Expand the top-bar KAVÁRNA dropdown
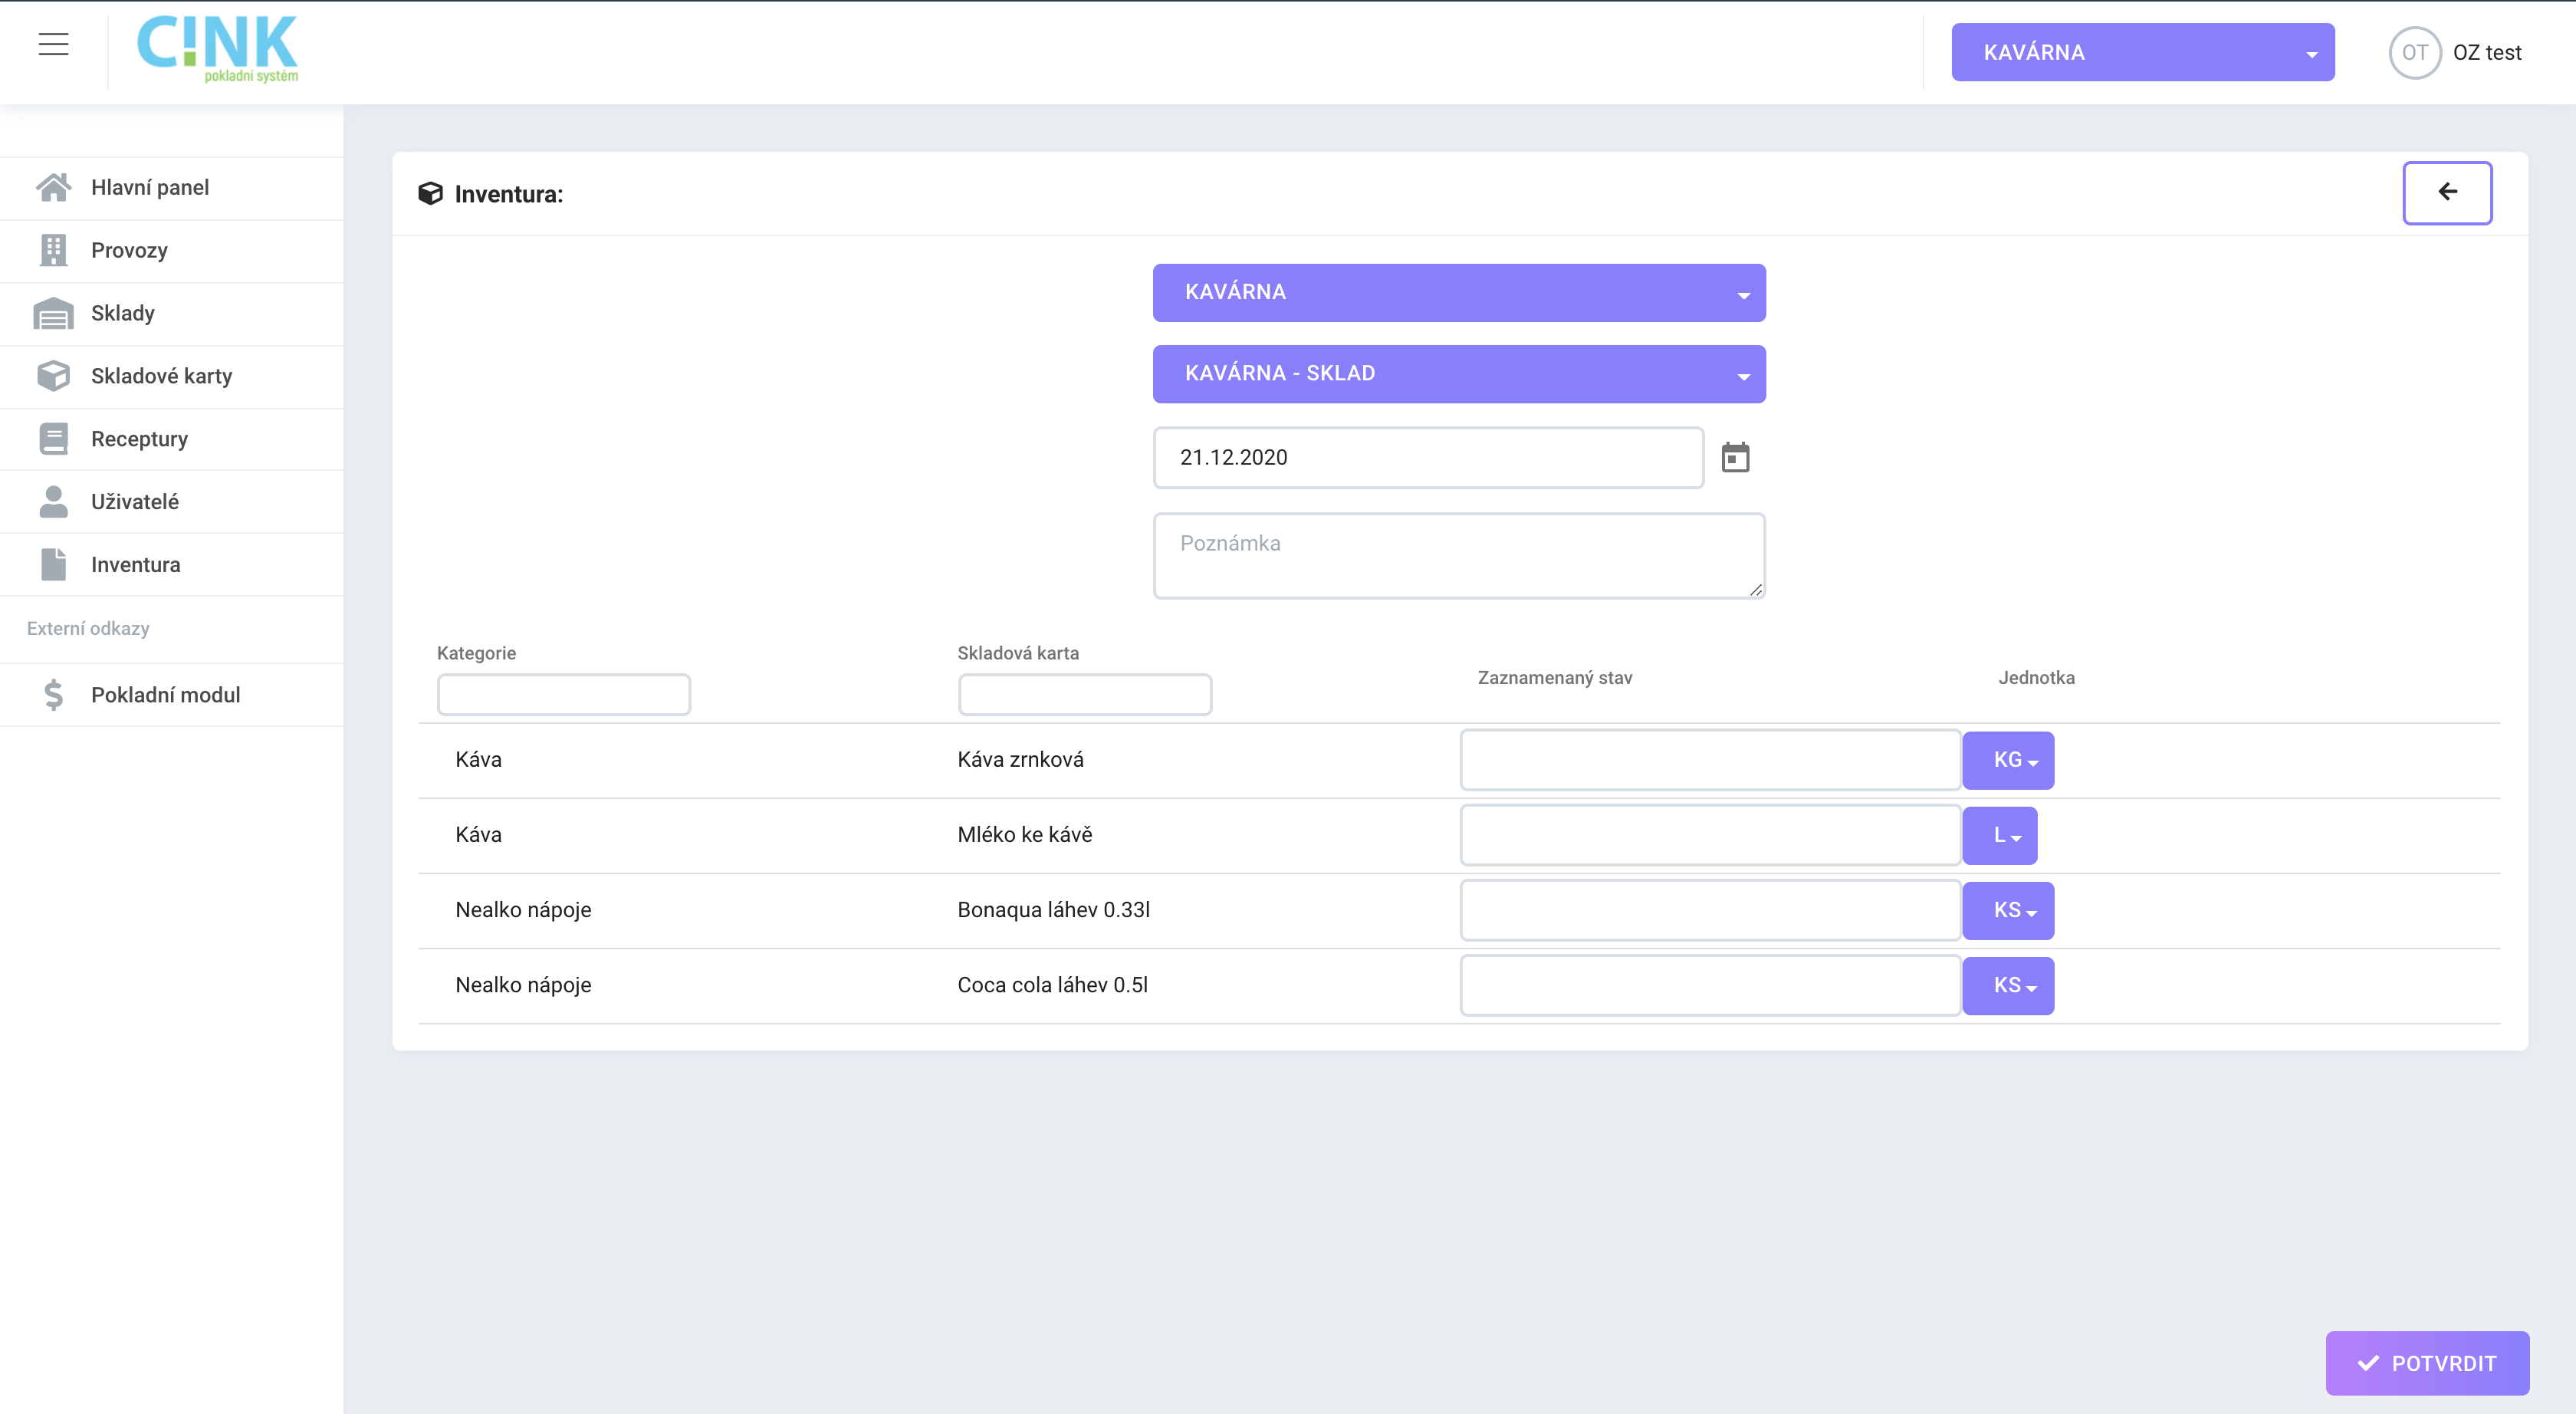The image size is (2576, 1414). pyautogui.click(x=2142, y=52)
